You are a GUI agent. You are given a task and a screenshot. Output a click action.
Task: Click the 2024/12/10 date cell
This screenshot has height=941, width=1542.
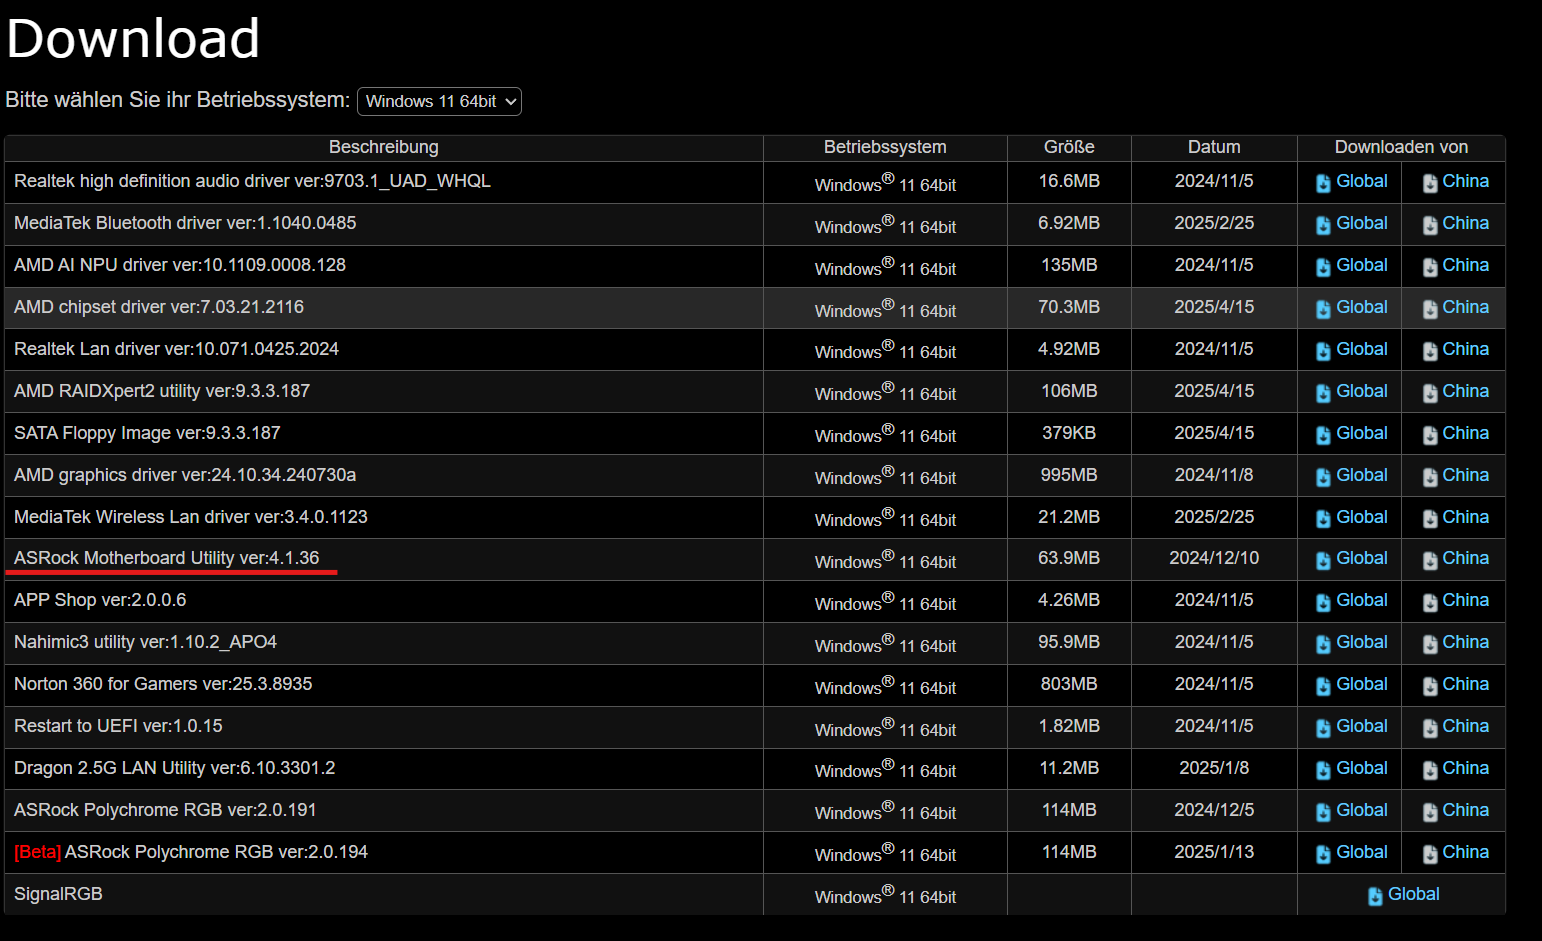(1214, 558)
